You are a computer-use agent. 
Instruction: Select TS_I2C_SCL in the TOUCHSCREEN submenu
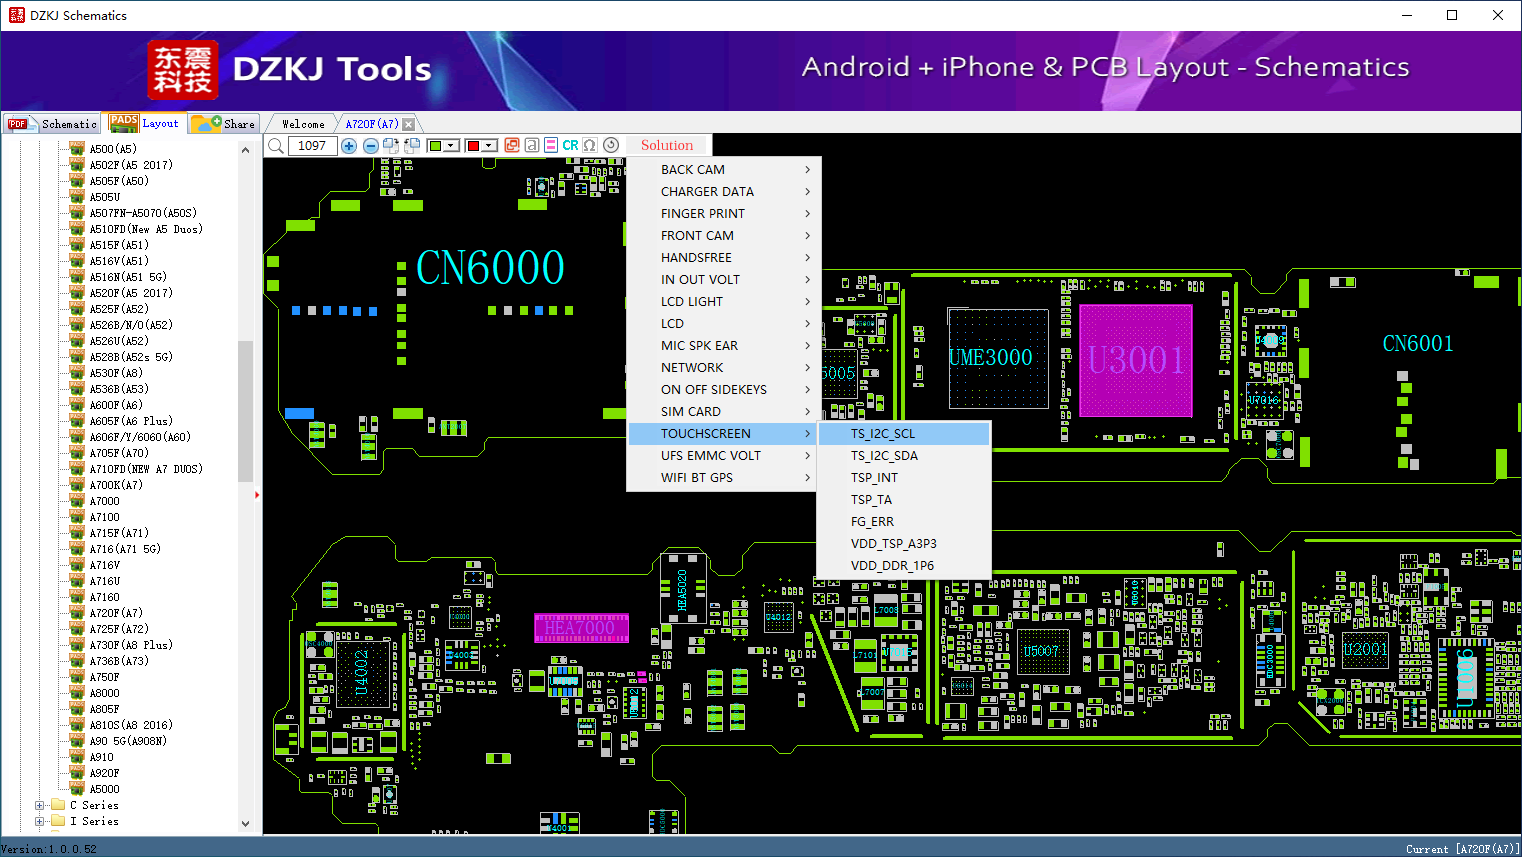(x=904, y=434)
